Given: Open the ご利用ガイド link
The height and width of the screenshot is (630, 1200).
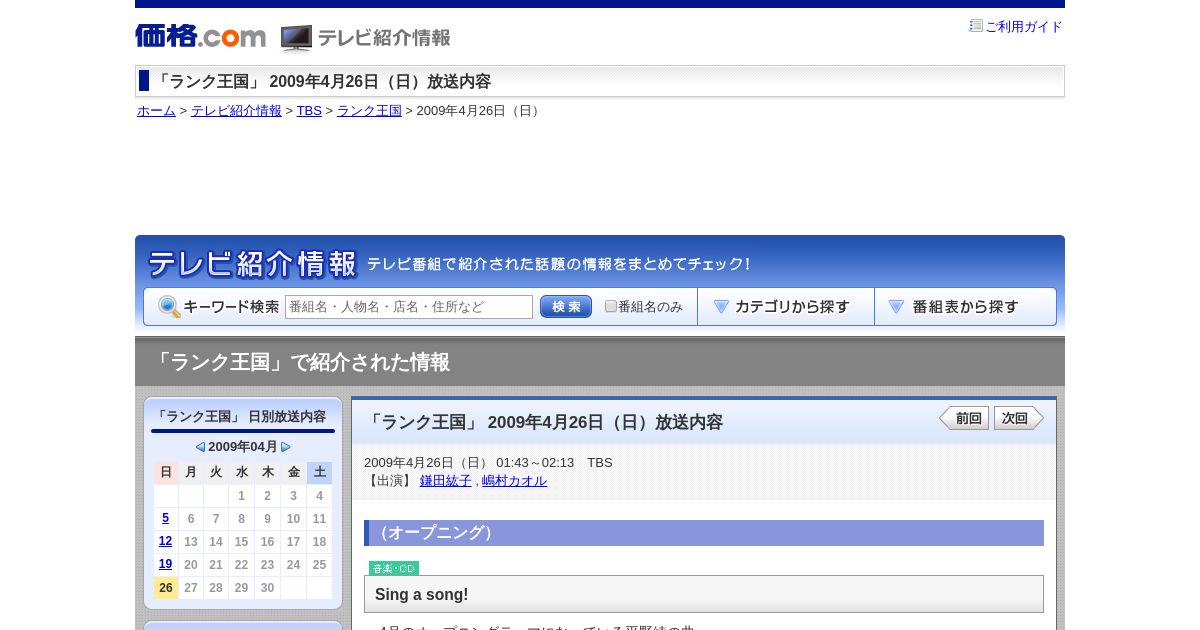Looking at the screenshot, I should 1024,27.
